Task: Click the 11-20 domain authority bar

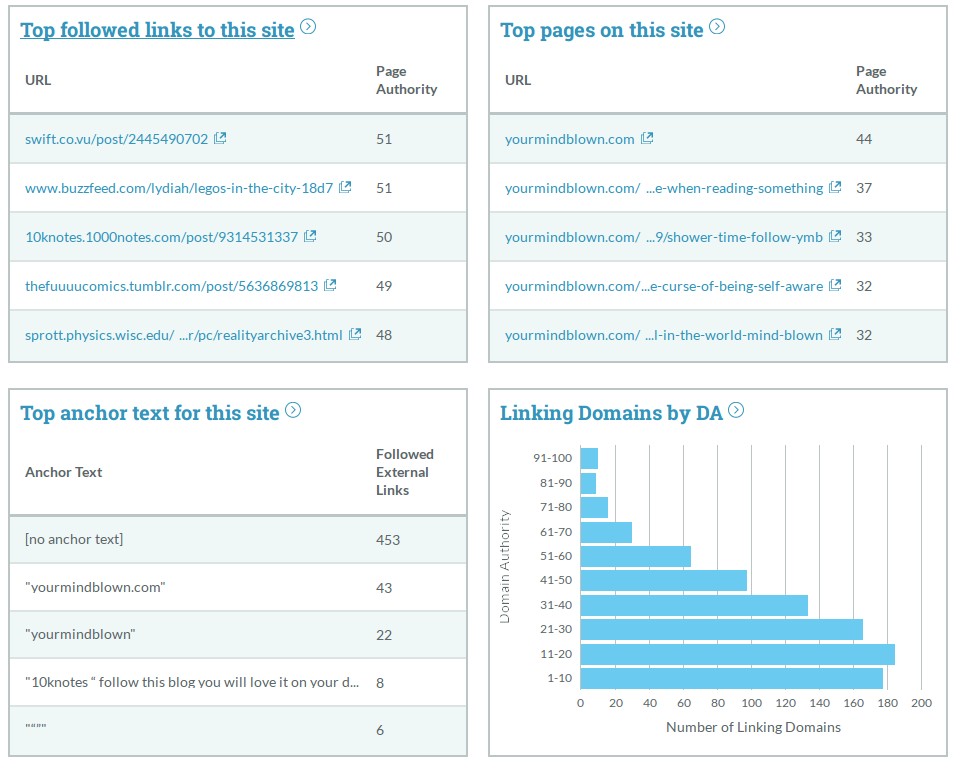Action: point(737,654)
